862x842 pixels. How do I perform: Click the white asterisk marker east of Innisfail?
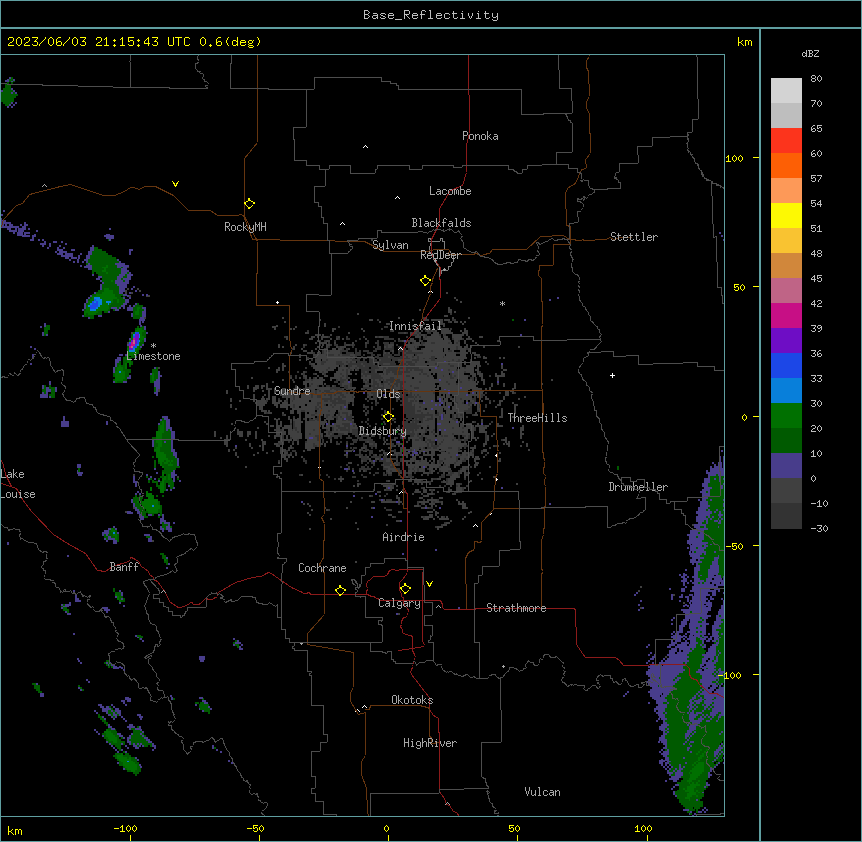pos(502,303)
